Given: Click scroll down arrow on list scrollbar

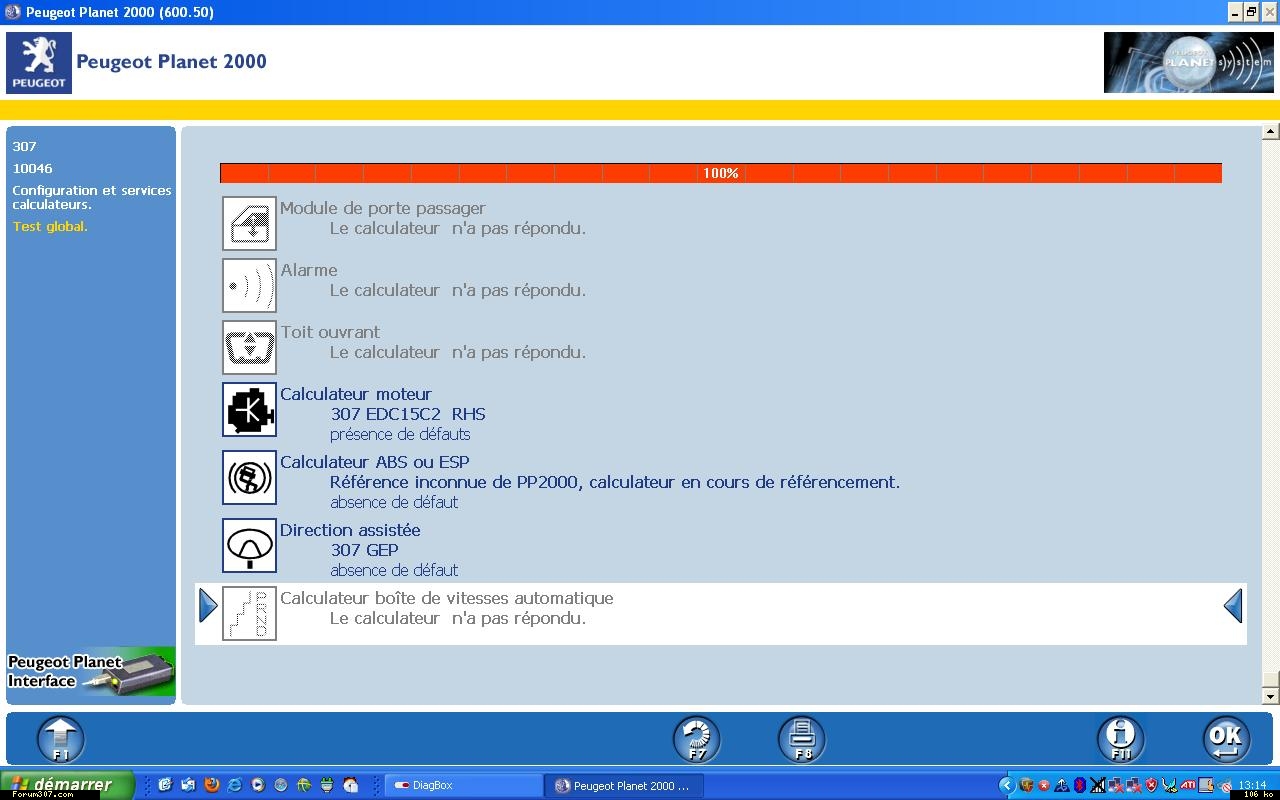Looking at the screenshot, I should 1271,696.
